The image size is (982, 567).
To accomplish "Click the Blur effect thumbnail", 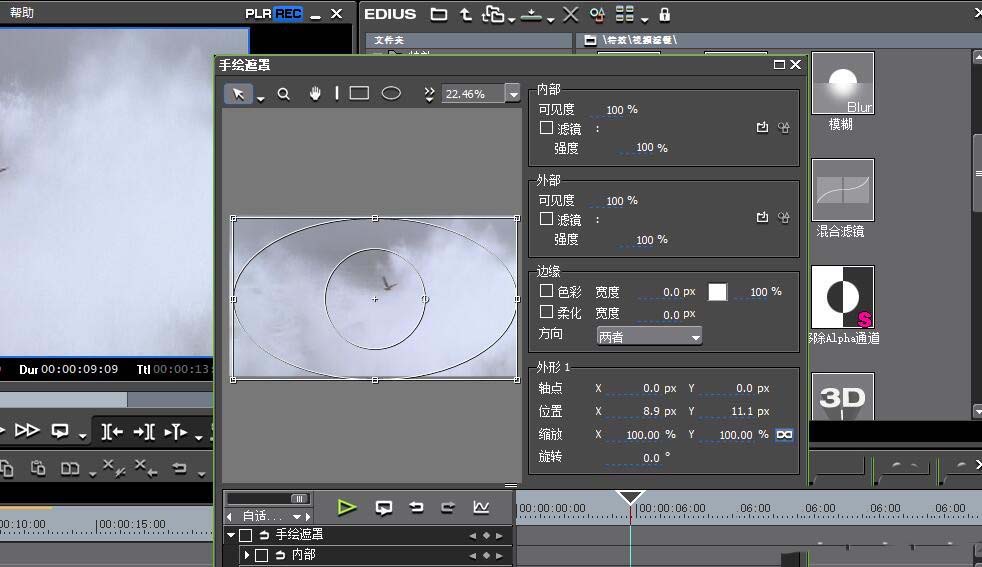I will 842,84.
